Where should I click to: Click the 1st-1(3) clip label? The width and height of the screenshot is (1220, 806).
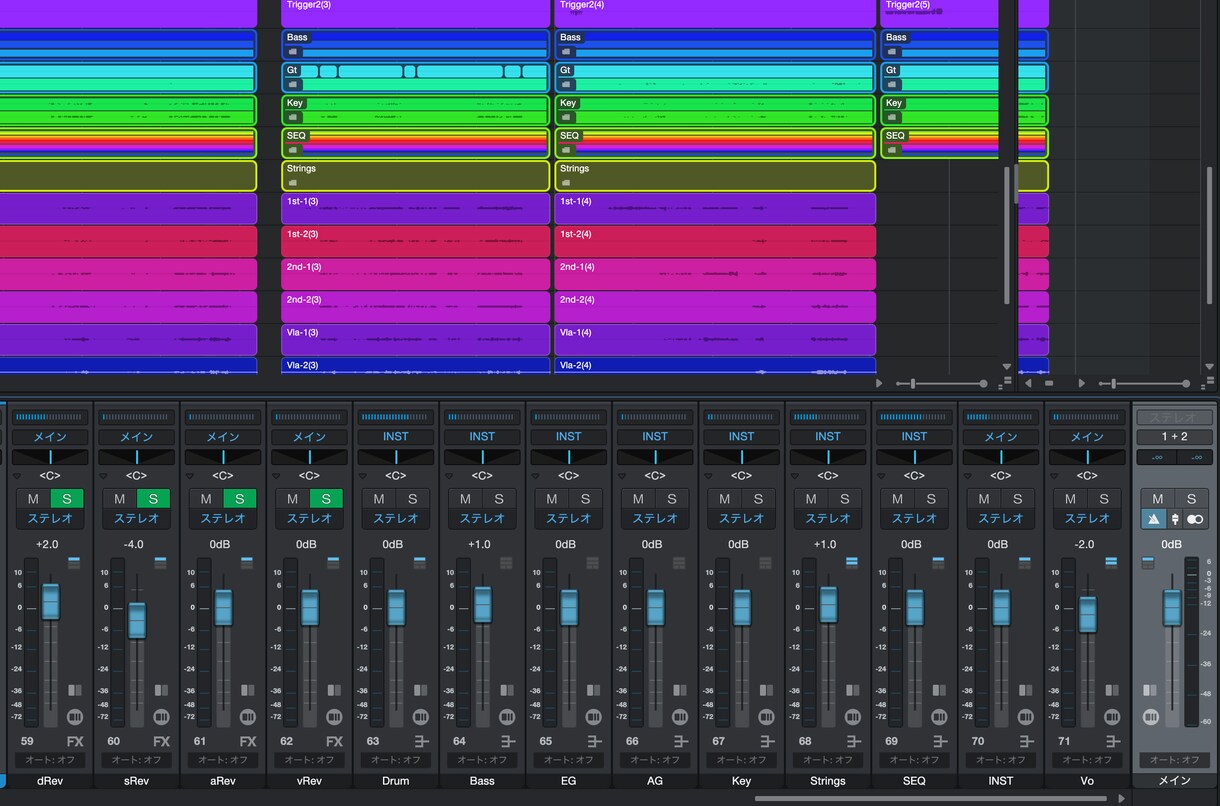(303, 201)
